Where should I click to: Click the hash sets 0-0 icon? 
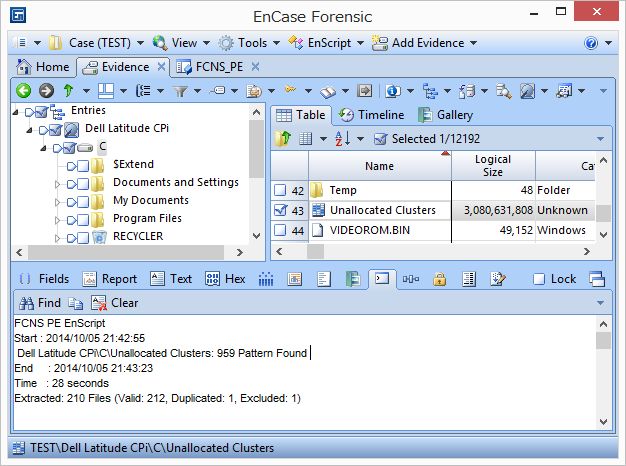[410, 279]
